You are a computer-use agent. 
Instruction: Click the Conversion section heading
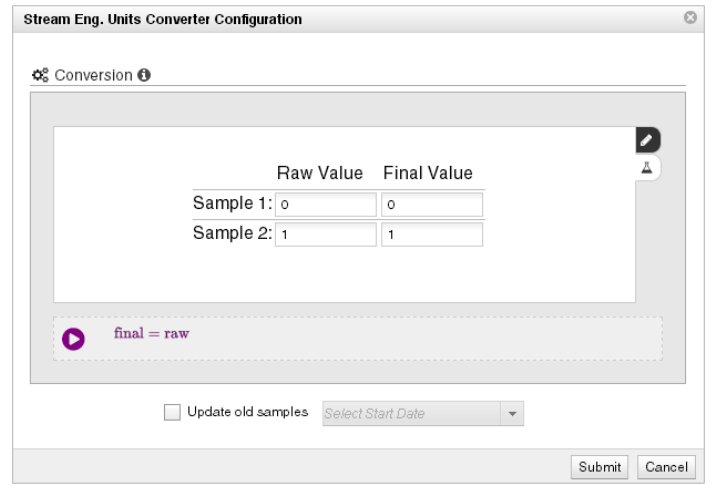click(x=93, y=75)
